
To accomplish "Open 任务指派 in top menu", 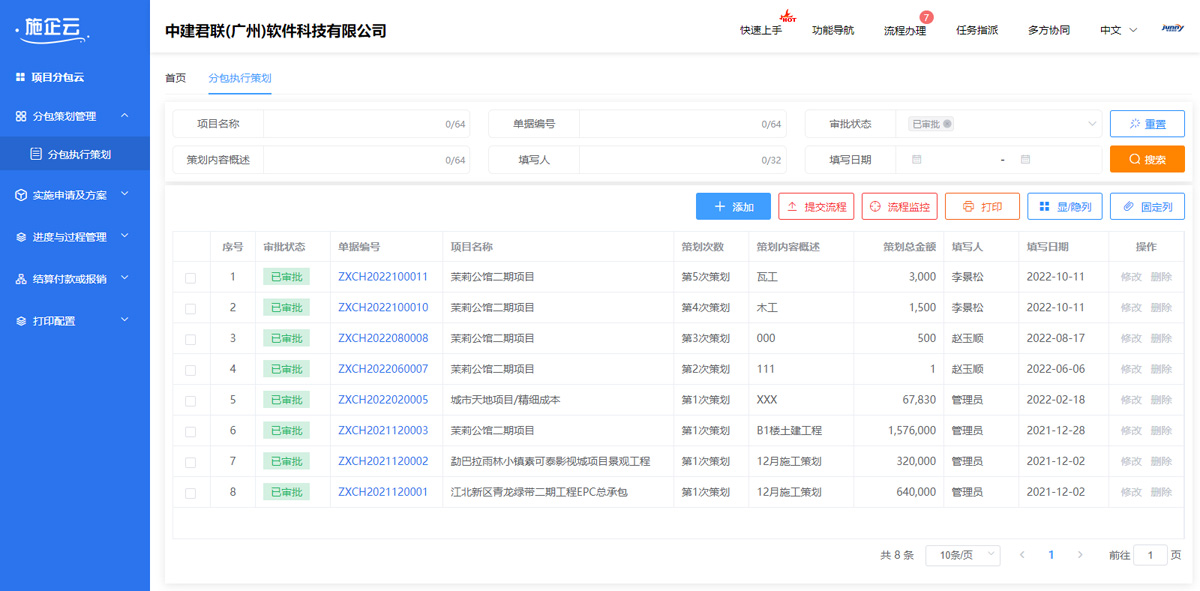I will 977,30.
